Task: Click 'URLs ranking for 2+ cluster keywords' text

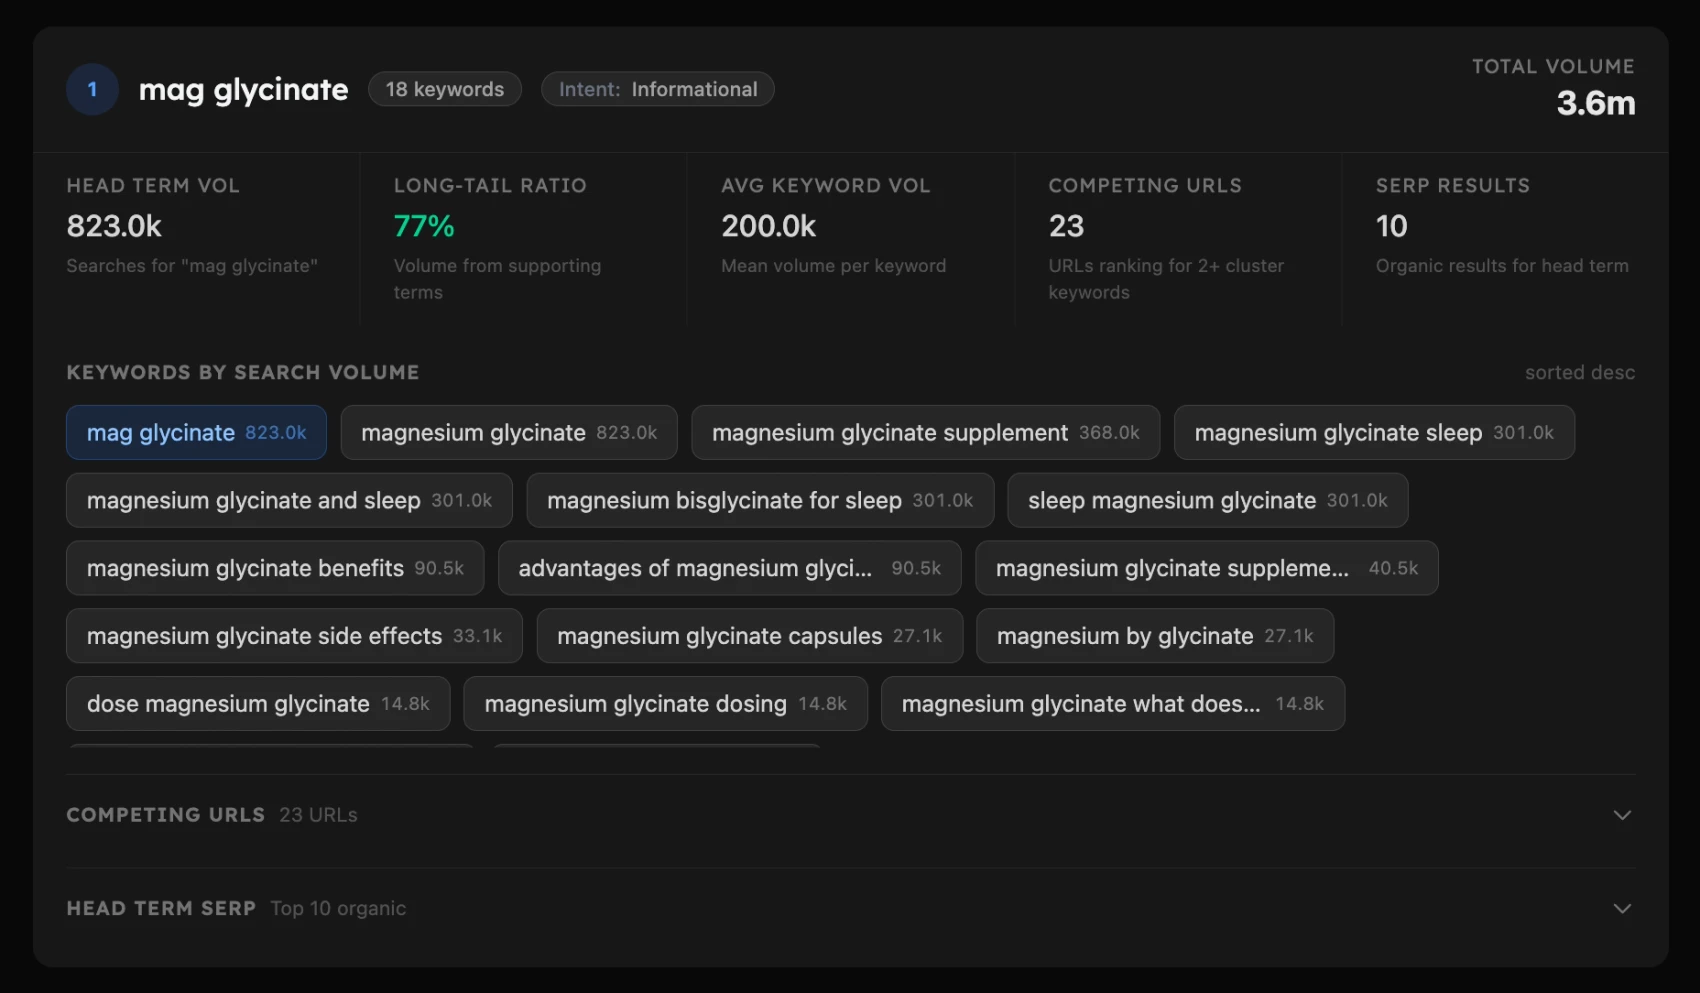Action: tap(1166, 279)
